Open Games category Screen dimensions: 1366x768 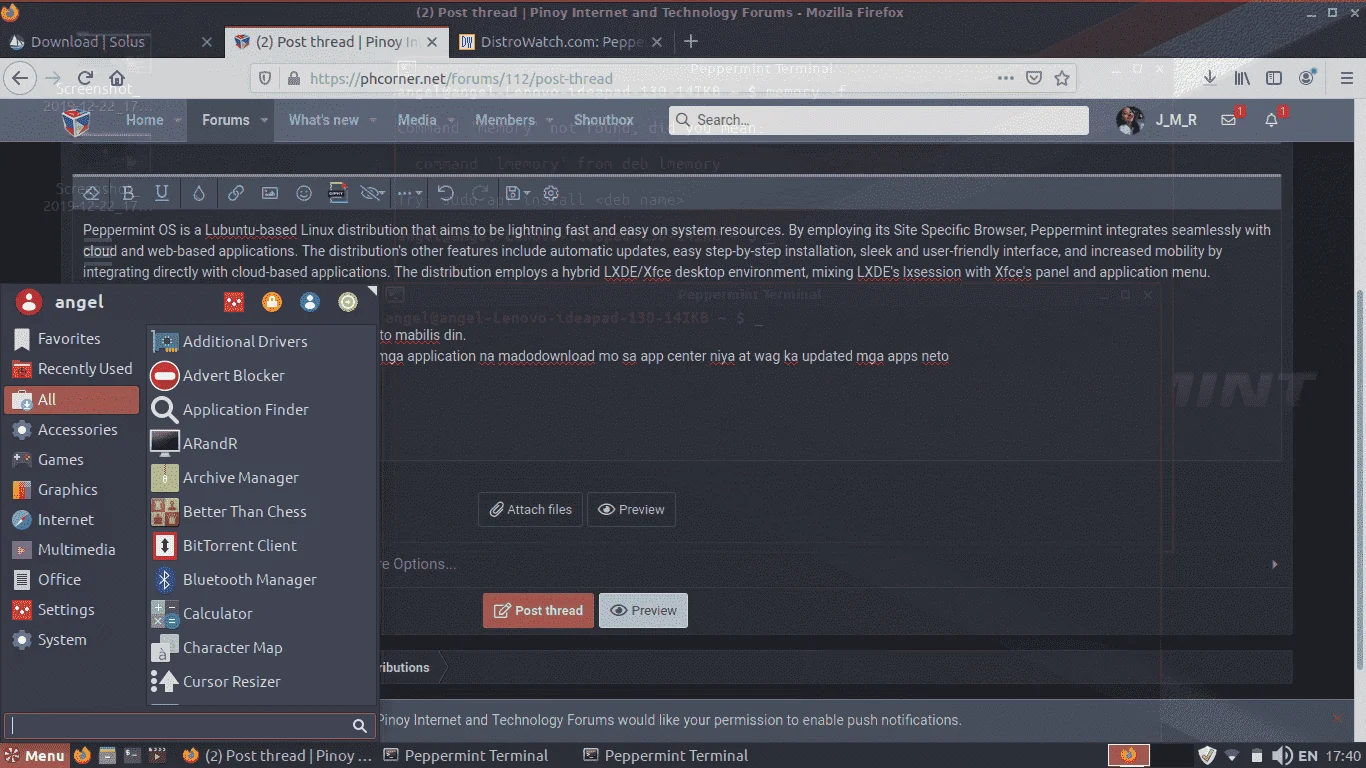point(72,459)
